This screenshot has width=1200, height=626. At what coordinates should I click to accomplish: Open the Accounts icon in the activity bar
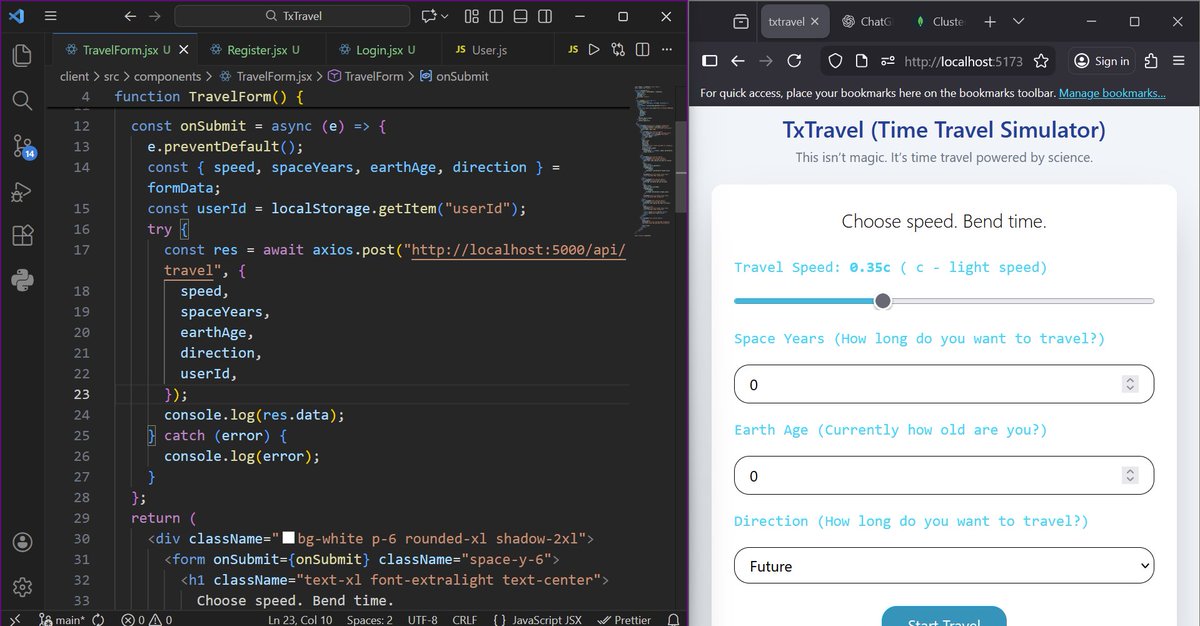23,542
